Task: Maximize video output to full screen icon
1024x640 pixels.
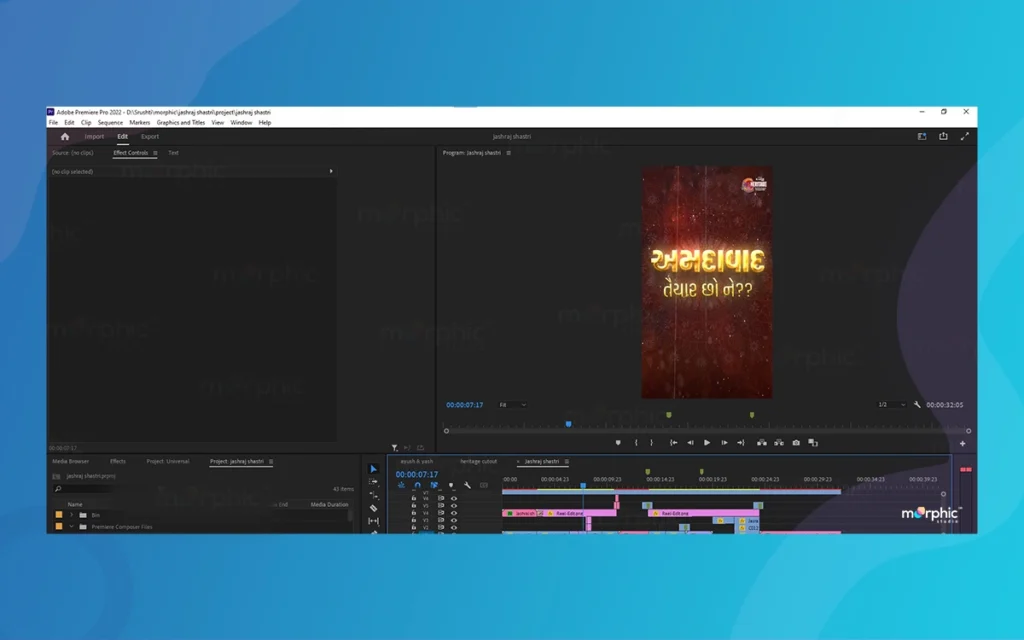Action: (x=965, y=136)
